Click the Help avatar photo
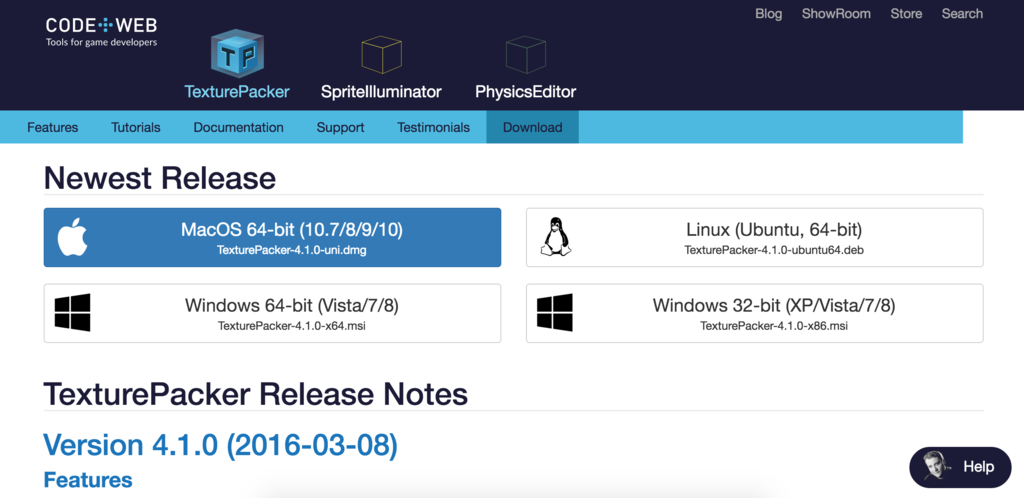The width and height of the screenshot is (1024, 498). [x=936, y=467]
